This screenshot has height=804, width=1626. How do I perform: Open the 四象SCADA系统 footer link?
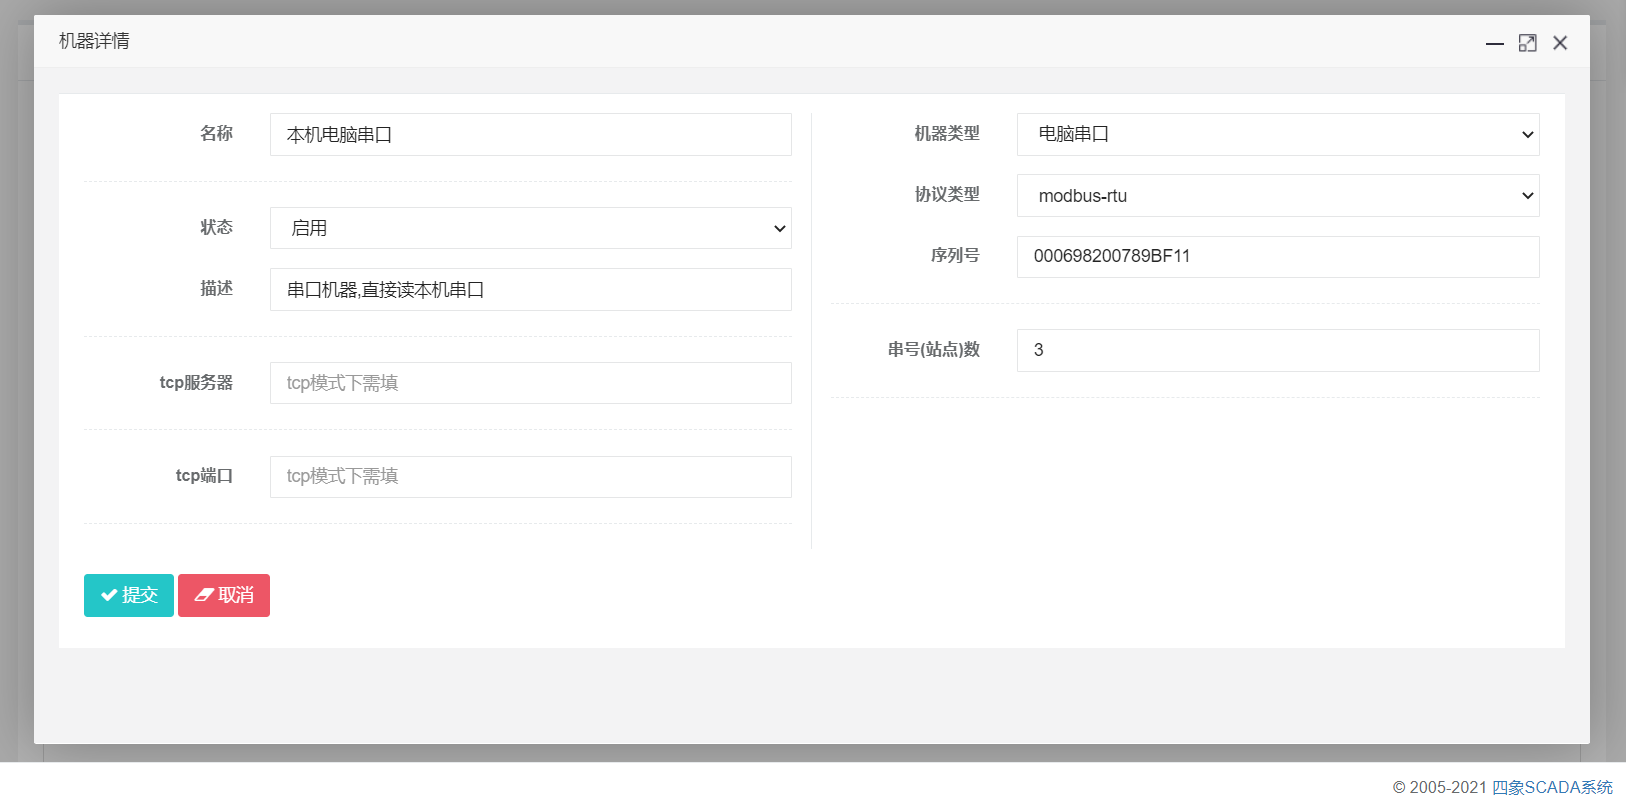1552,787
